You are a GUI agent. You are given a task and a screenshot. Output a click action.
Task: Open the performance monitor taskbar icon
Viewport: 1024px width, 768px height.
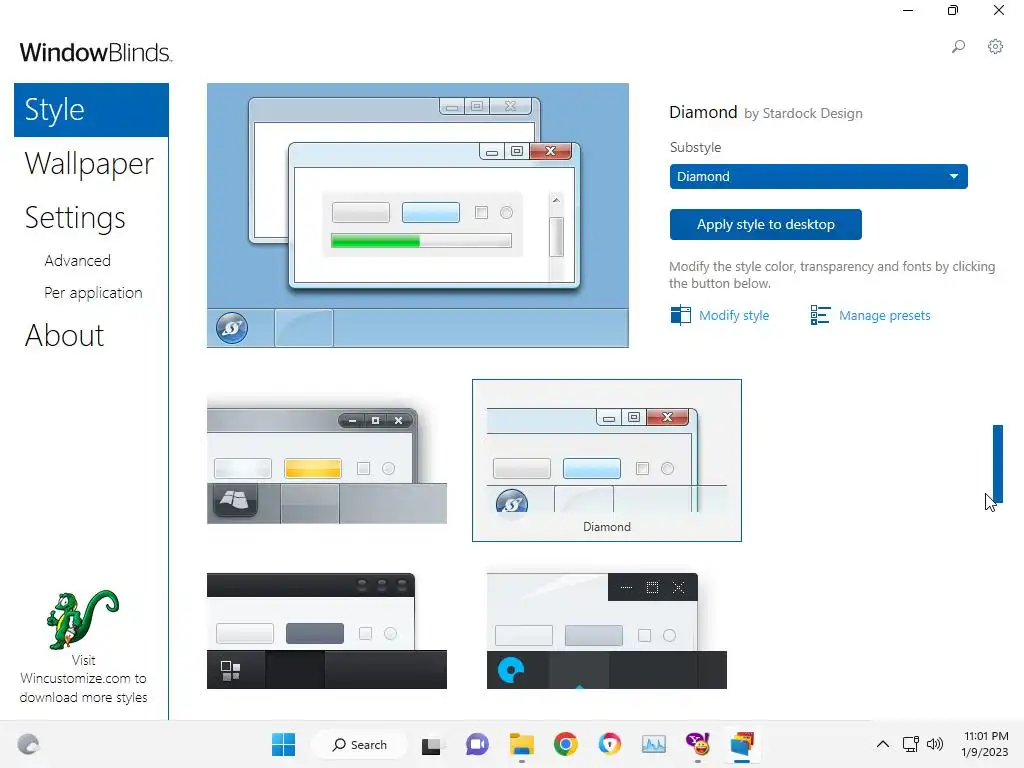654,744
